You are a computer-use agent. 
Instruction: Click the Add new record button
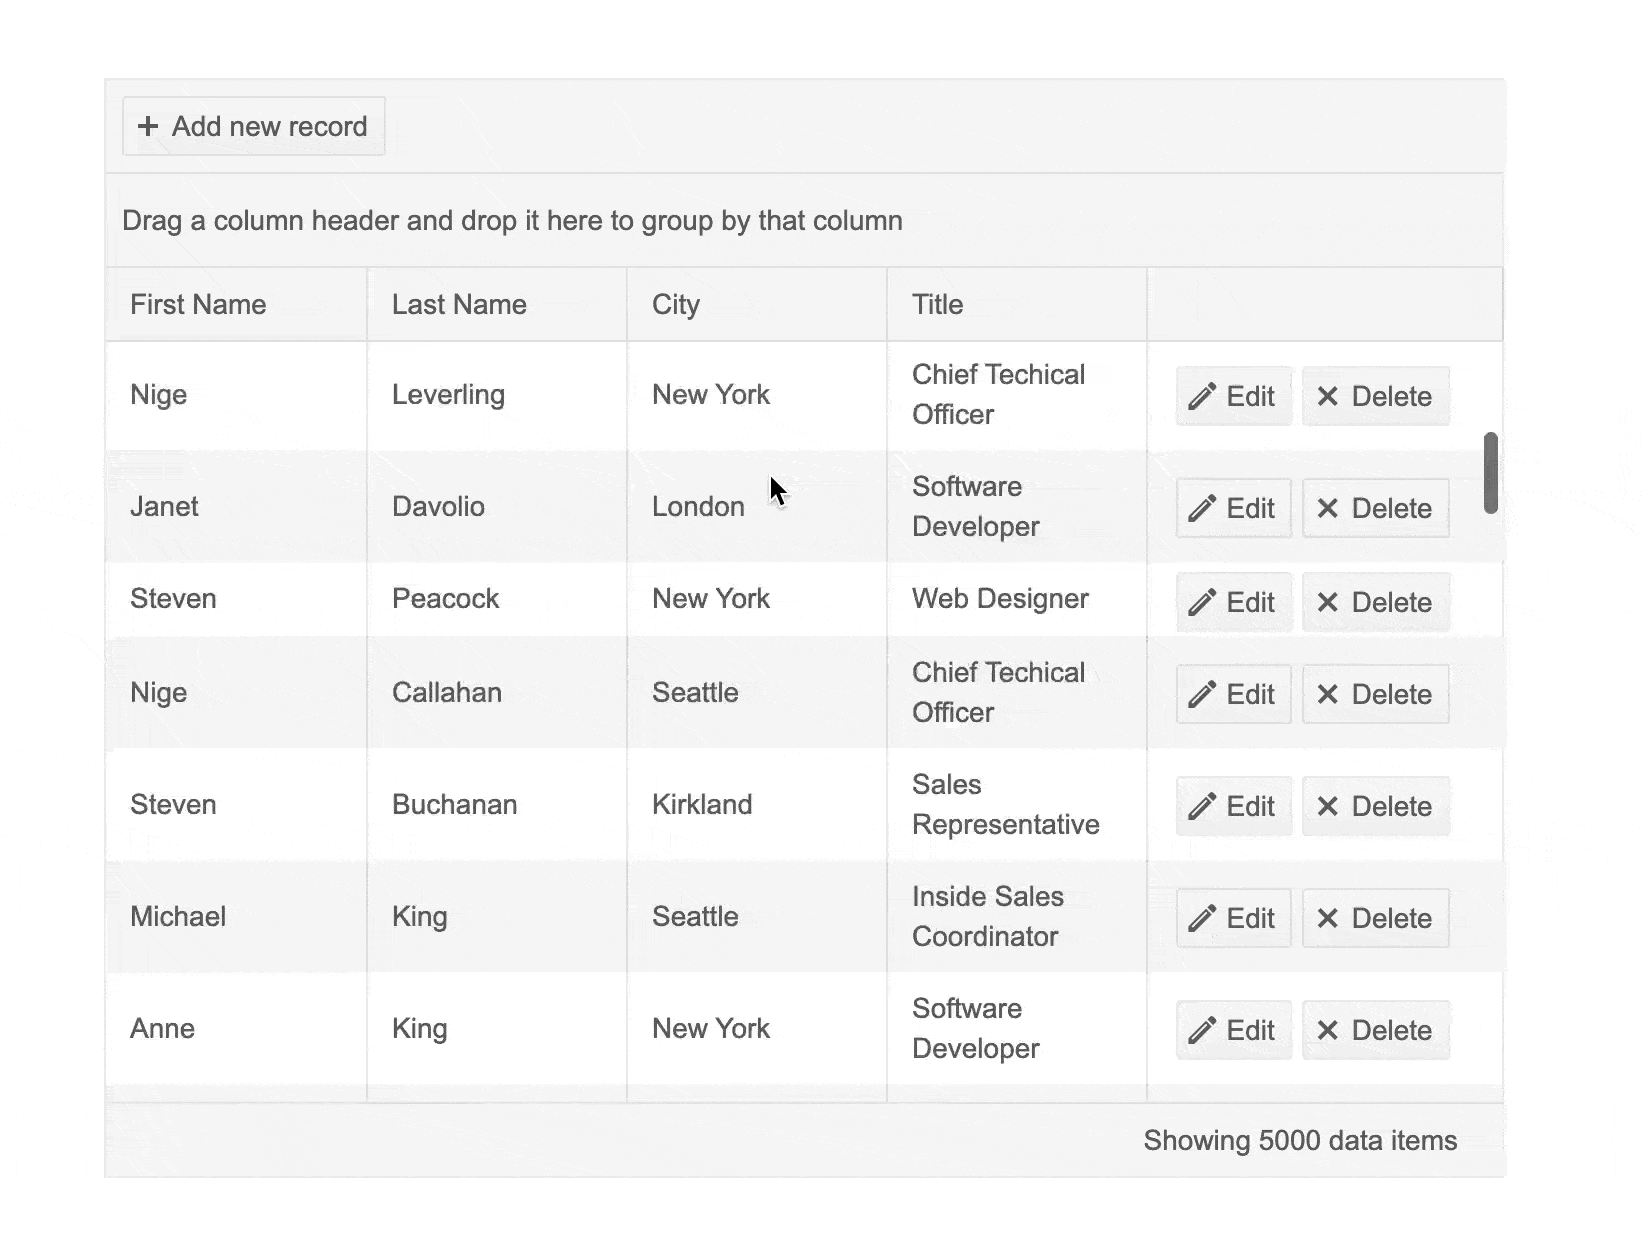click(253, 126)
